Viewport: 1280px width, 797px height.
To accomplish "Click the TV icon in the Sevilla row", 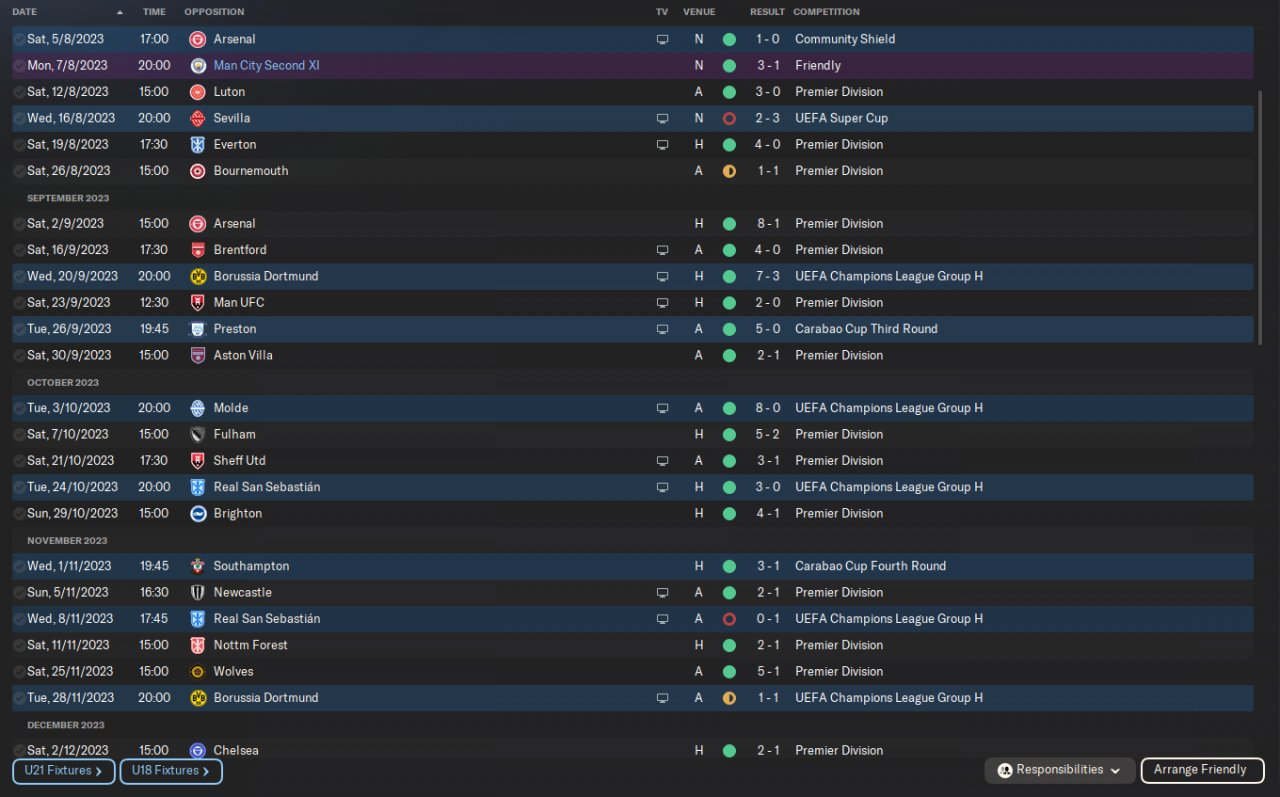I will click(x=661, y=118).
